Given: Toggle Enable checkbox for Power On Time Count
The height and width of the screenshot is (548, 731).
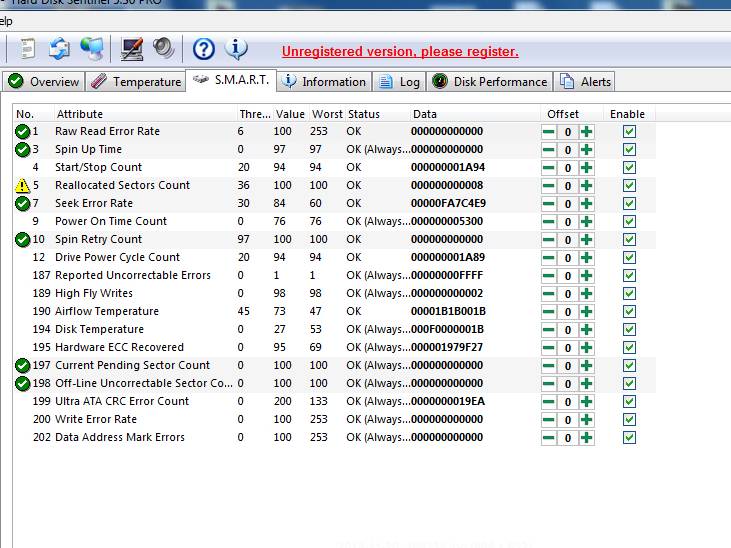Looking at the screenshot, I should pos(629,222).
